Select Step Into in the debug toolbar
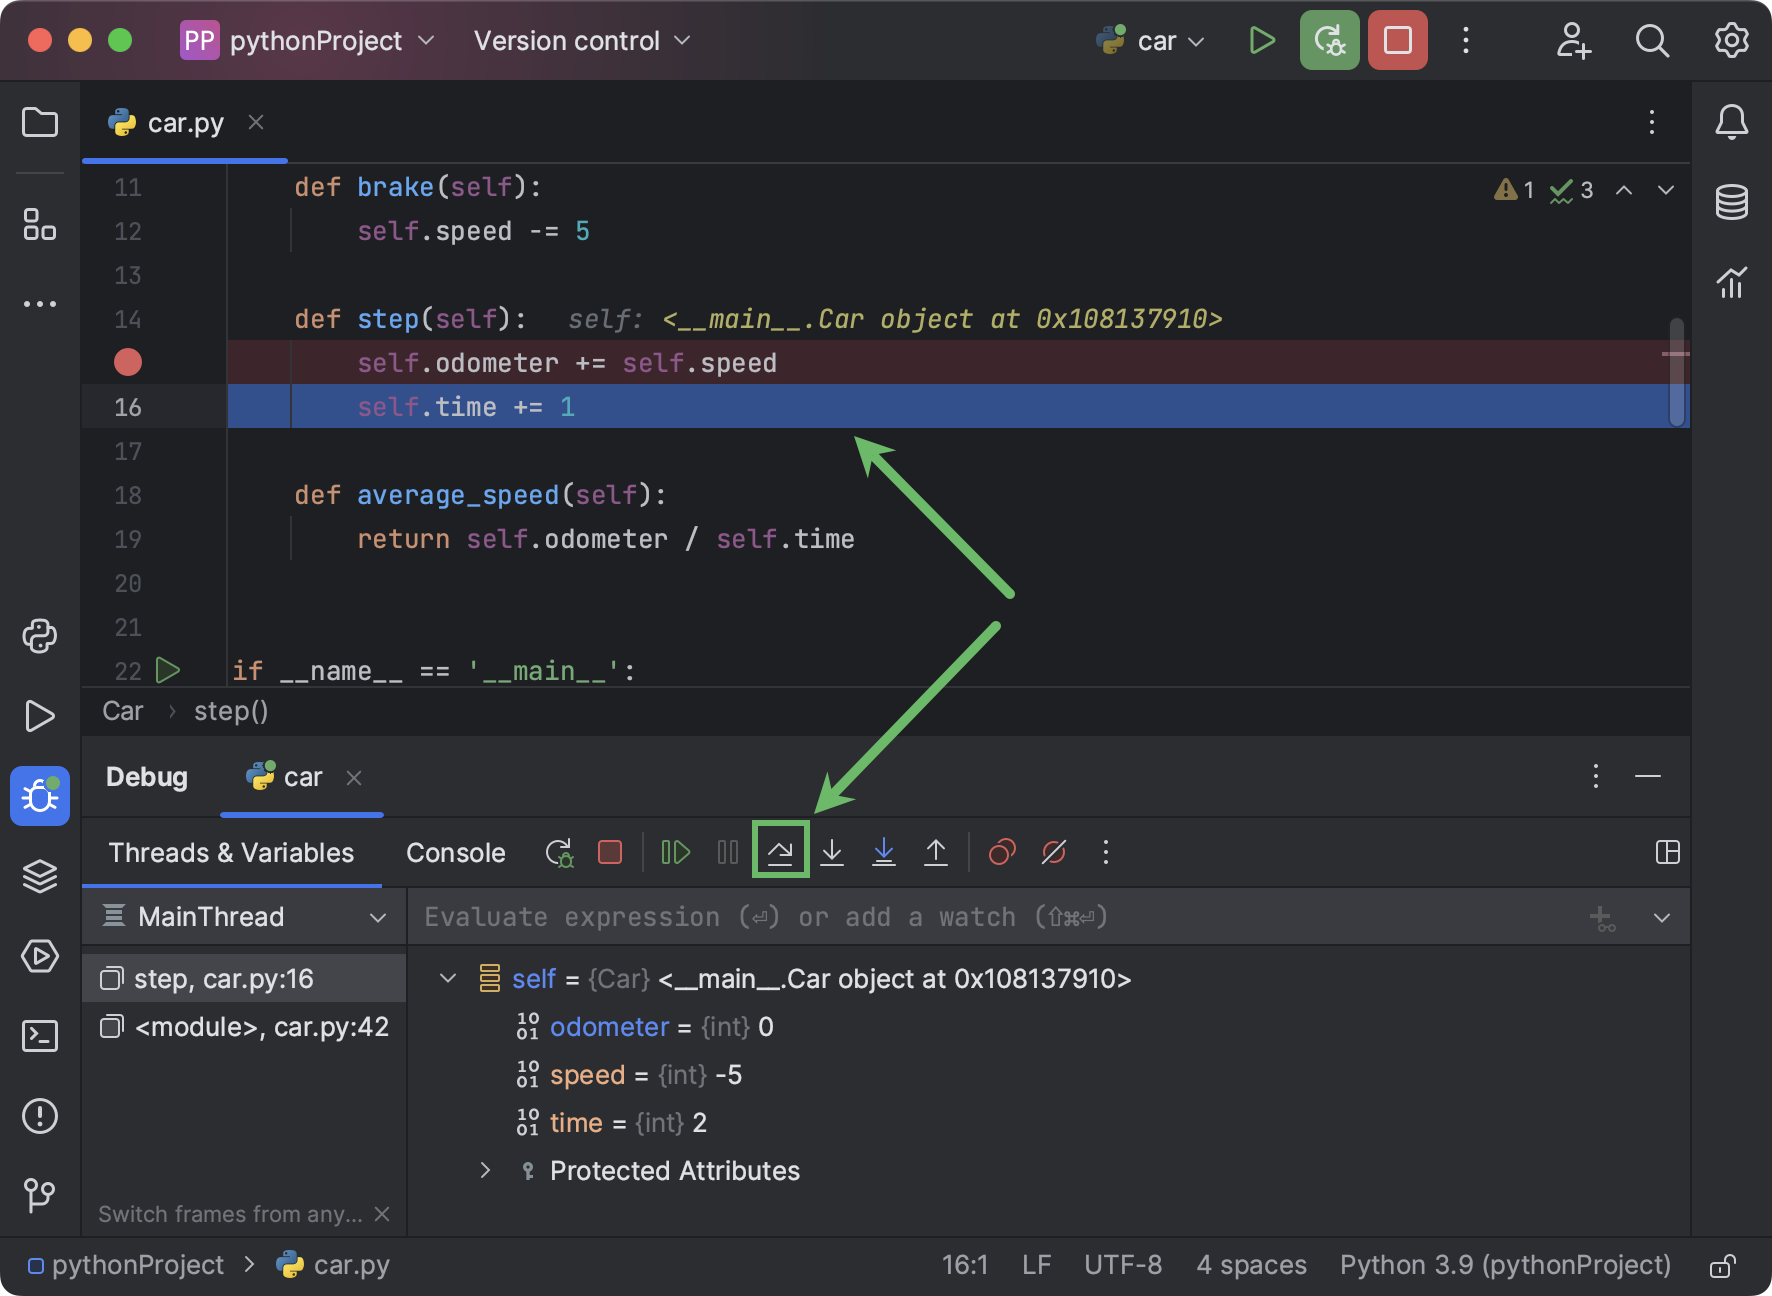 832,851
